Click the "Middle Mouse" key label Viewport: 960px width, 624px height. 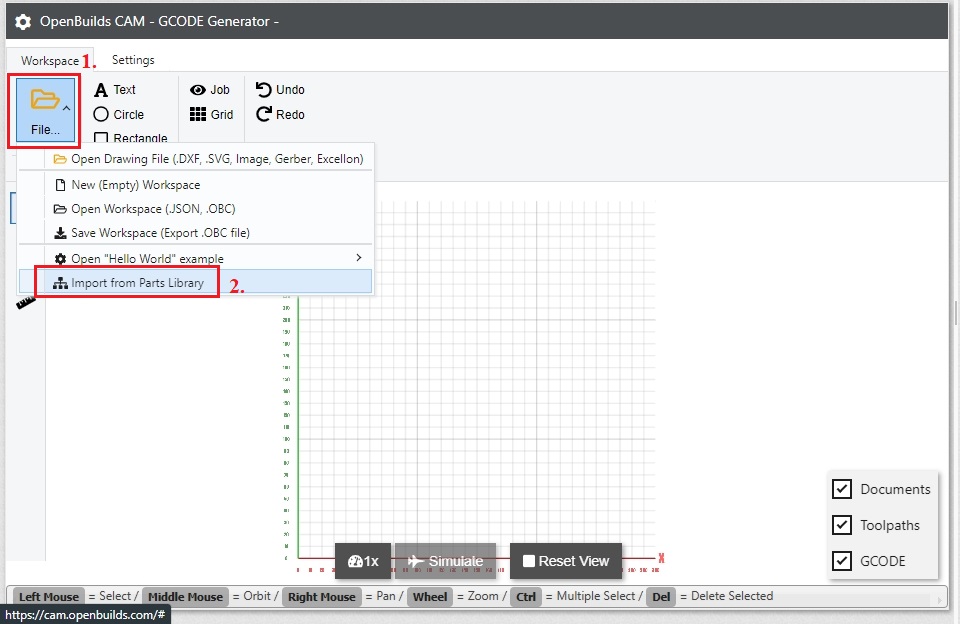(x=186, y=596)
